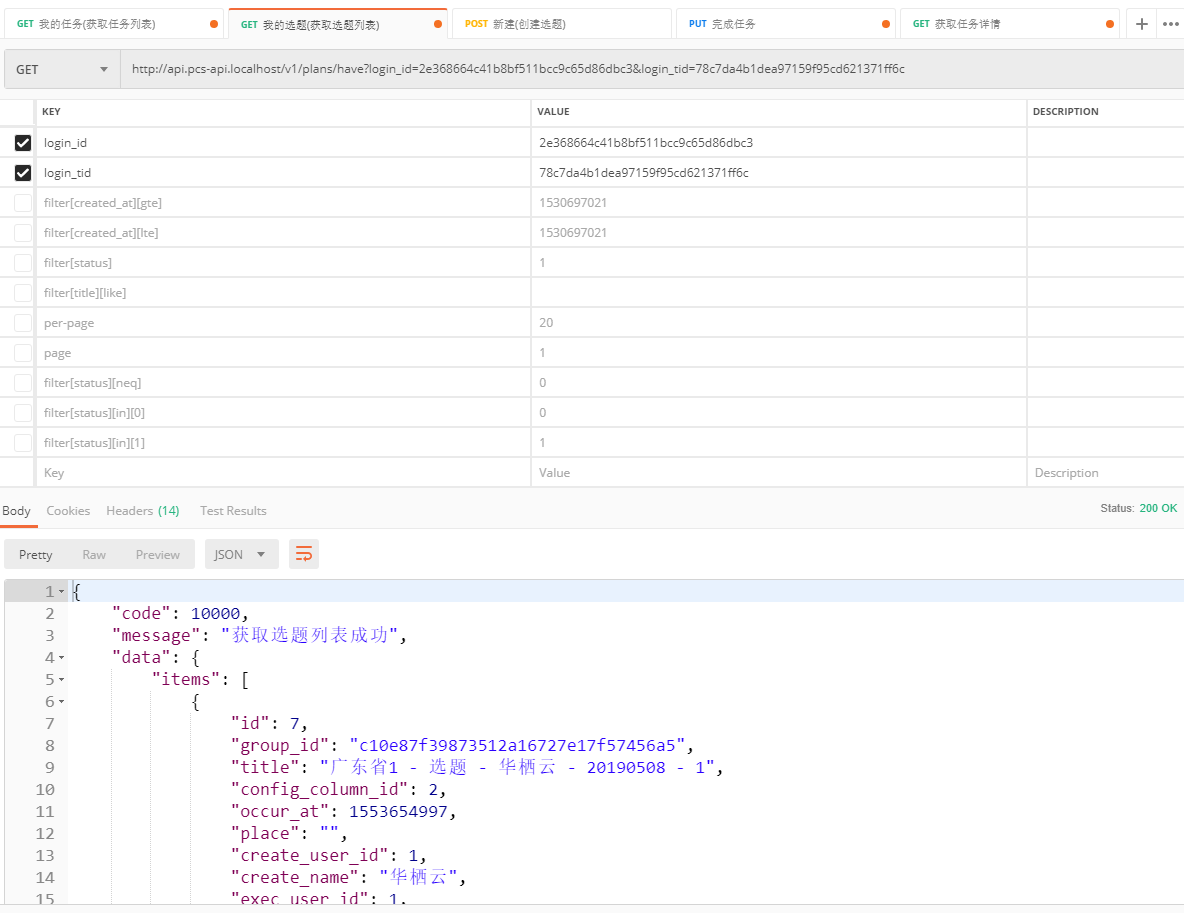This screenshot has width=1184, height=913.
Task: Click the orange unsaved dot on 获取任务详情 tab
Action: tap(1110, 24)
